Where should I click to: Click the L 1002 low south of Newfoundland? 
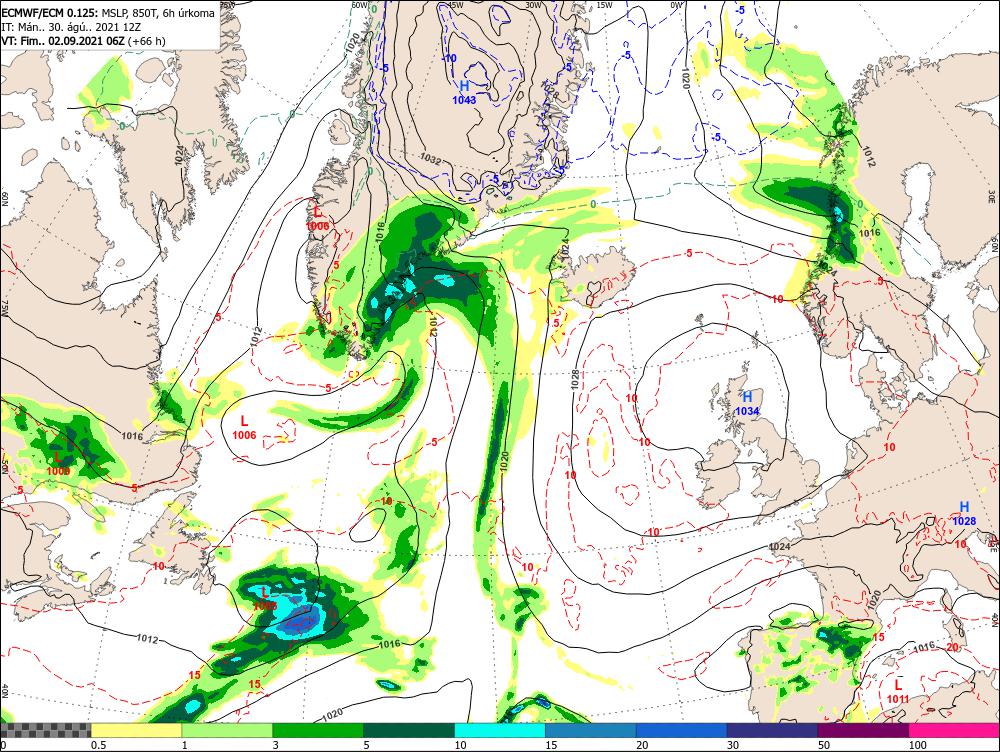(x=265, y=598)
